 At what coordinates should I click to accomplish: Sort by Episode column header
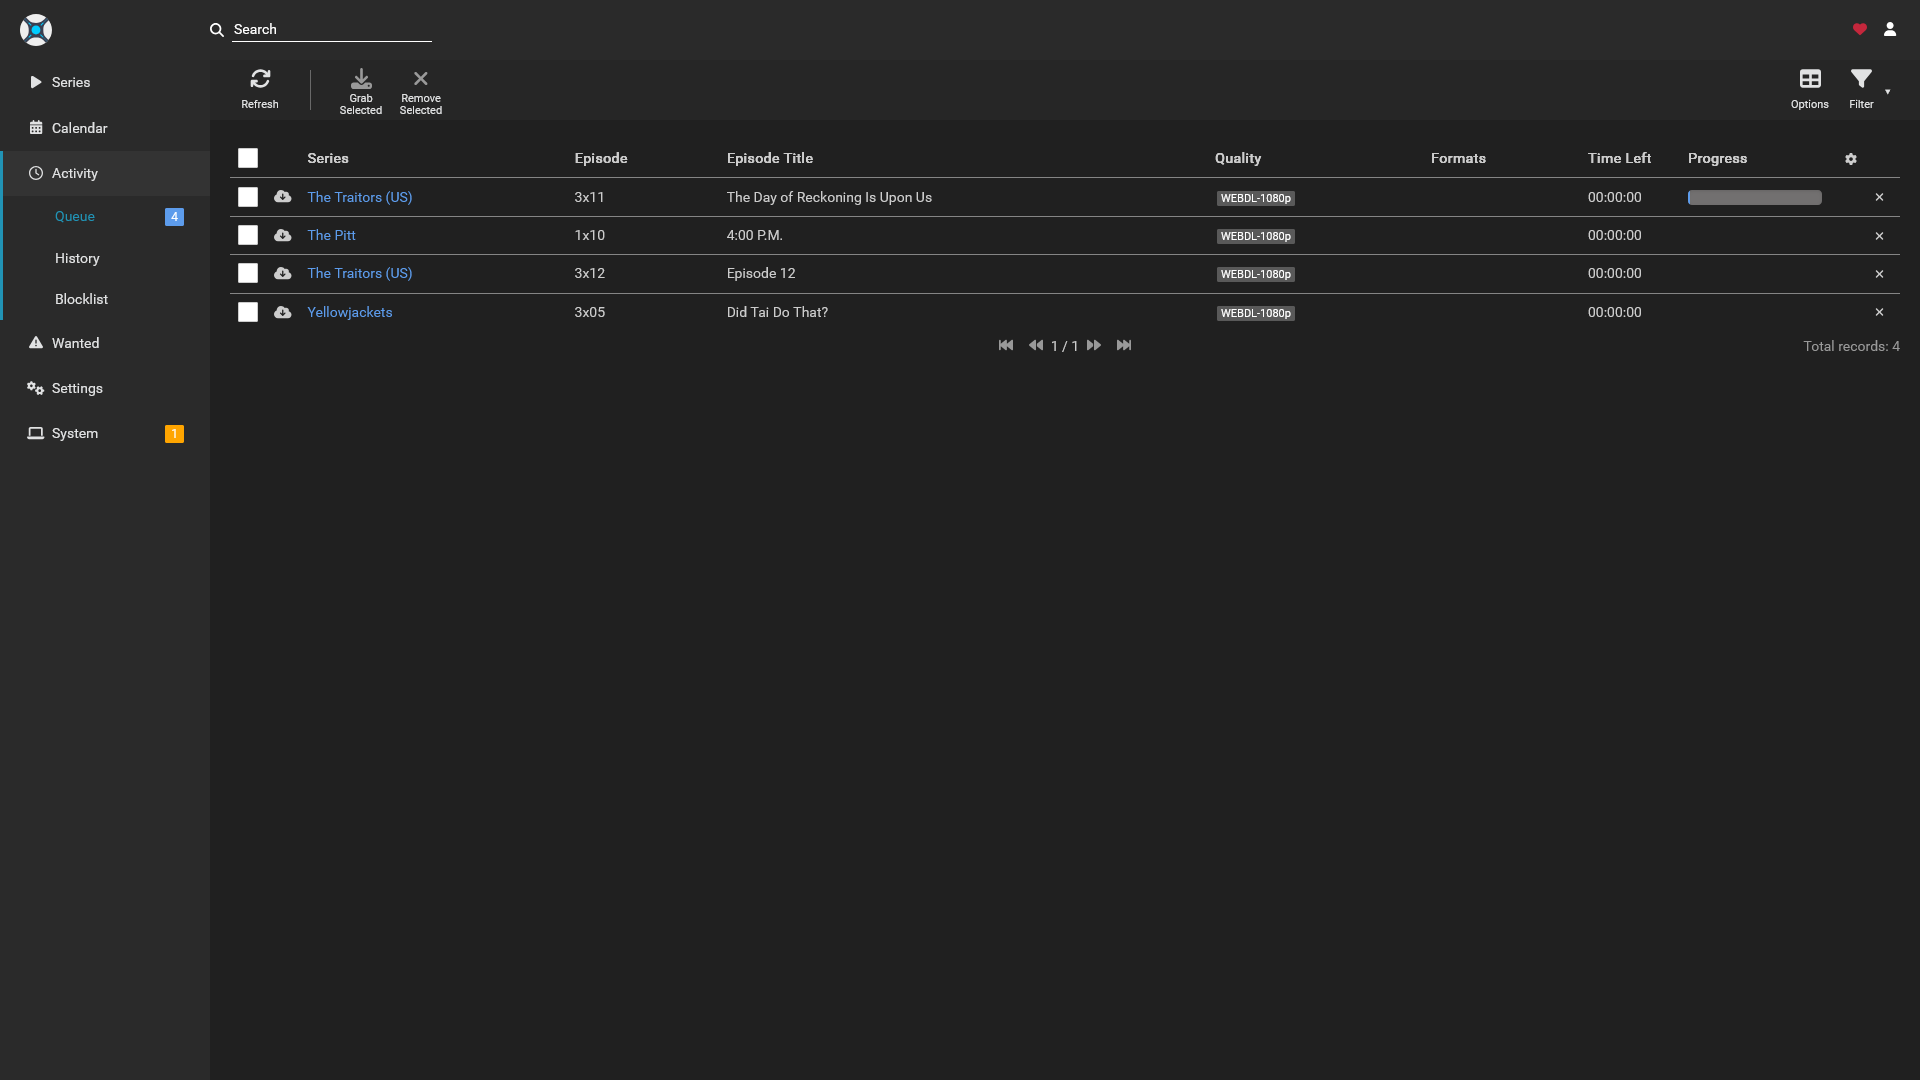[601, 158]
